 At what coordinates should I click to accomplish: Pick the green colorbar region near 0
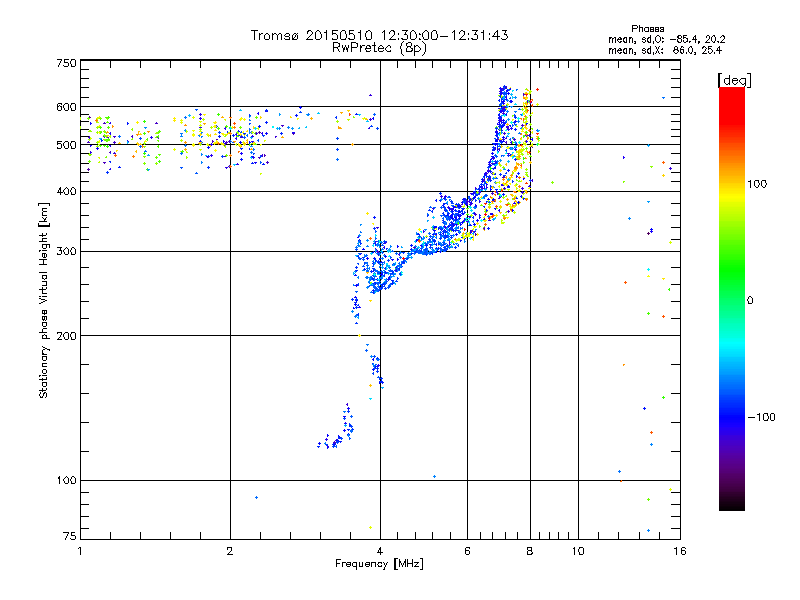click(x=731, y=299)
